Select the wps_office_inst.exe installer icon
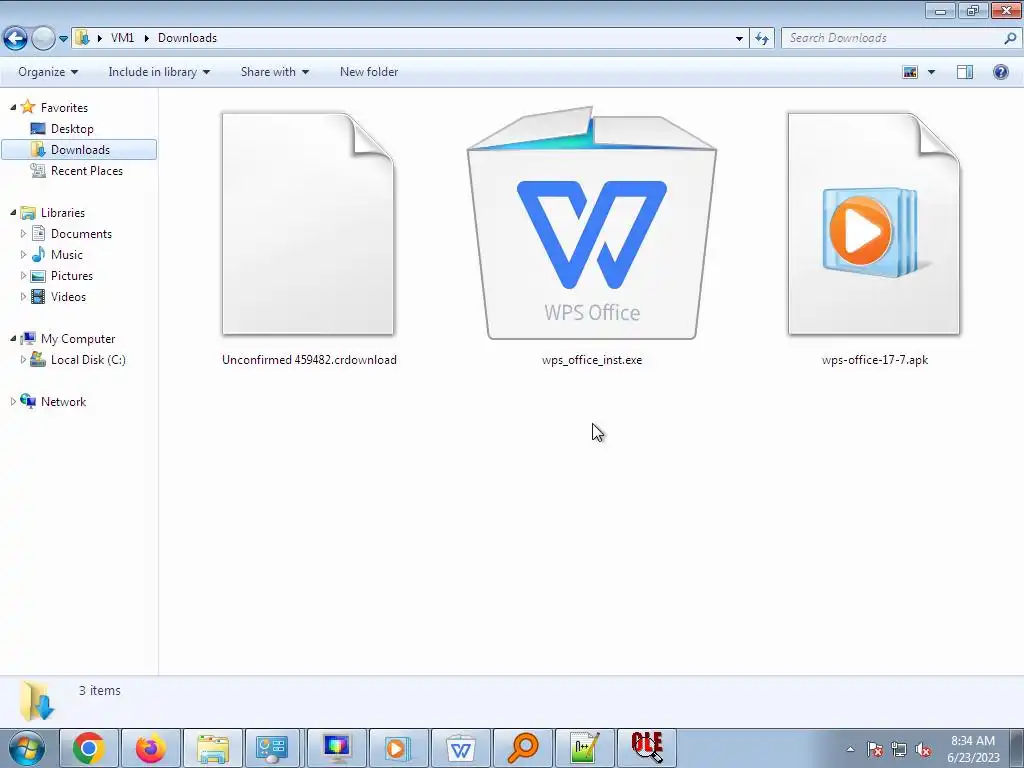The image size is (1024, 768). (592, 223)
